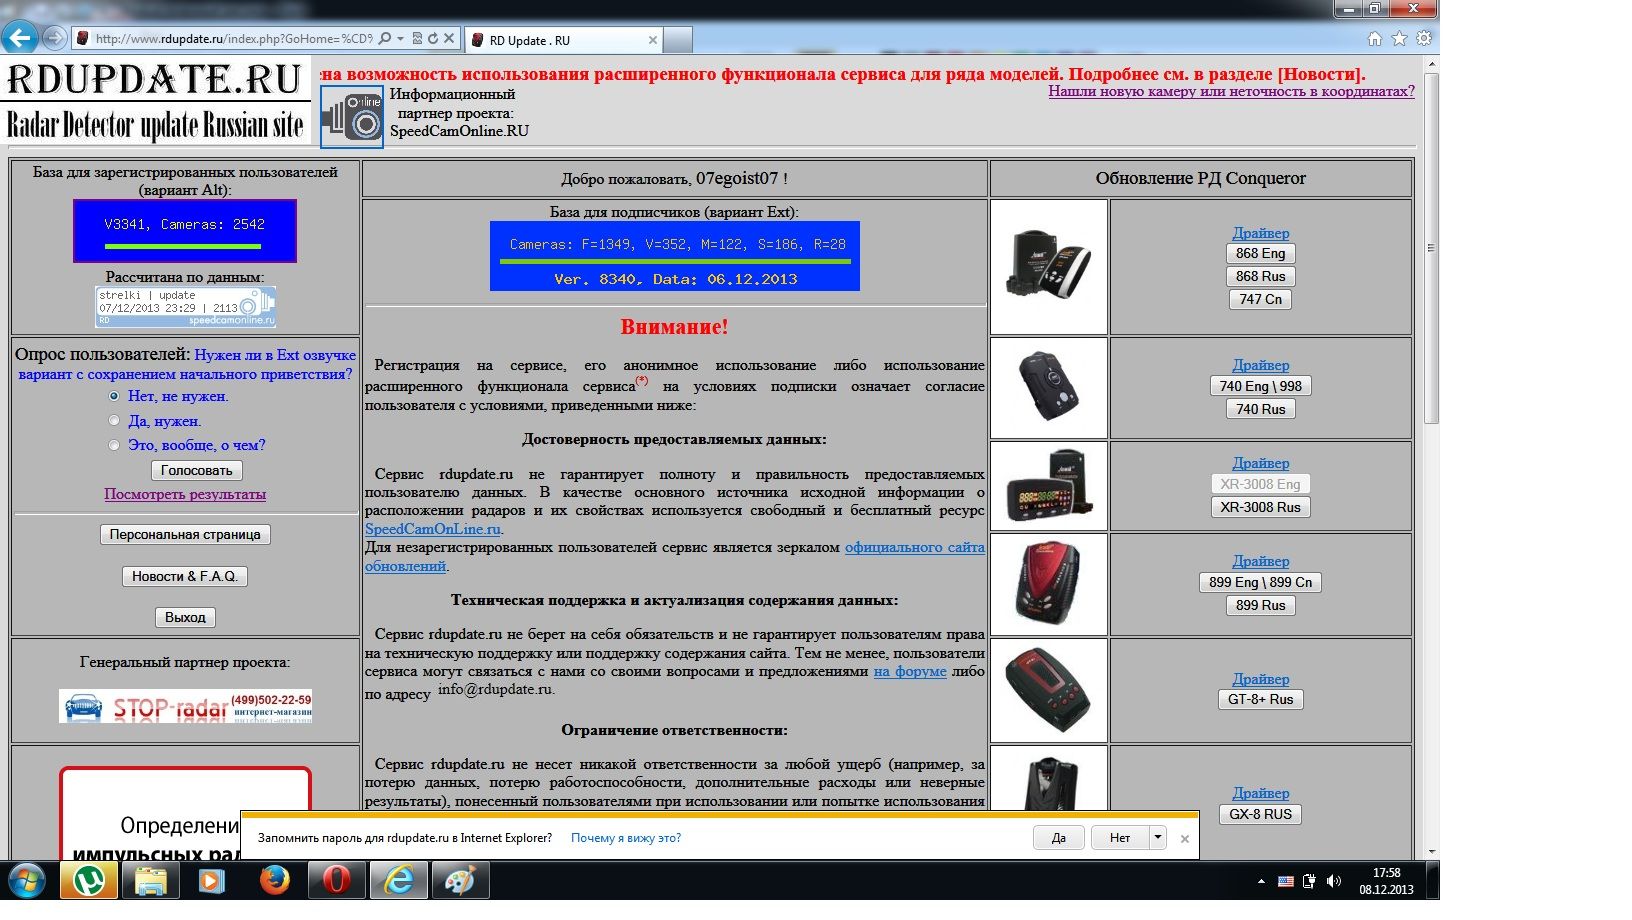Click the browser Back arrow button
Viewport: 1632px width, 920px height.
(x=20, y=38)
